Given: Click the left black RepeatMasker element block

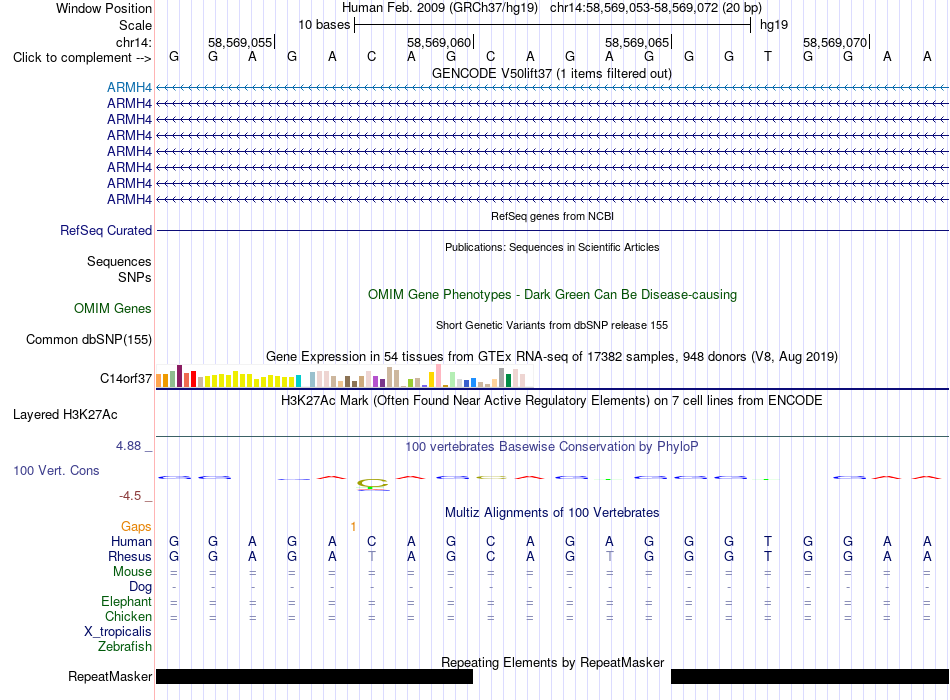Looking at the screenshot, I should click(314, 676).
